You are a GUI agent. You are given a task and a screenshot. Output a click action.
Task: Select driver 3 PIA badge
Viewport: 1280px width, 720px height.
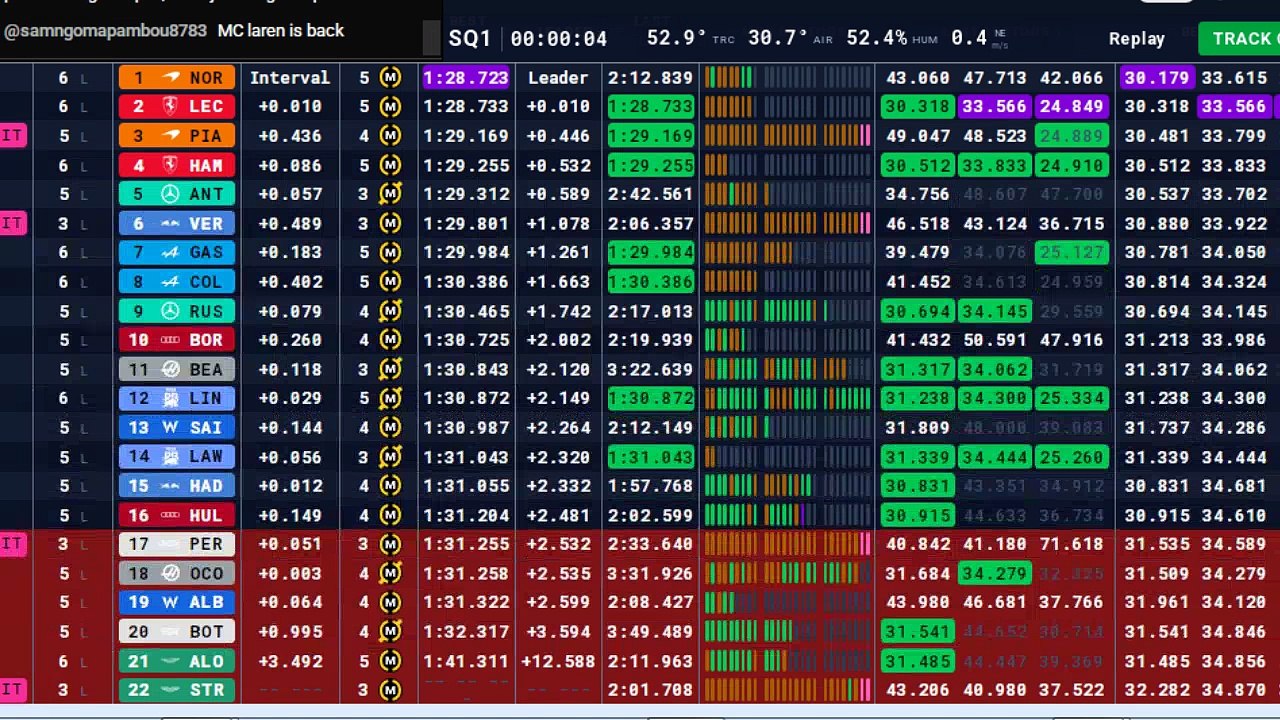pos(177,135)
